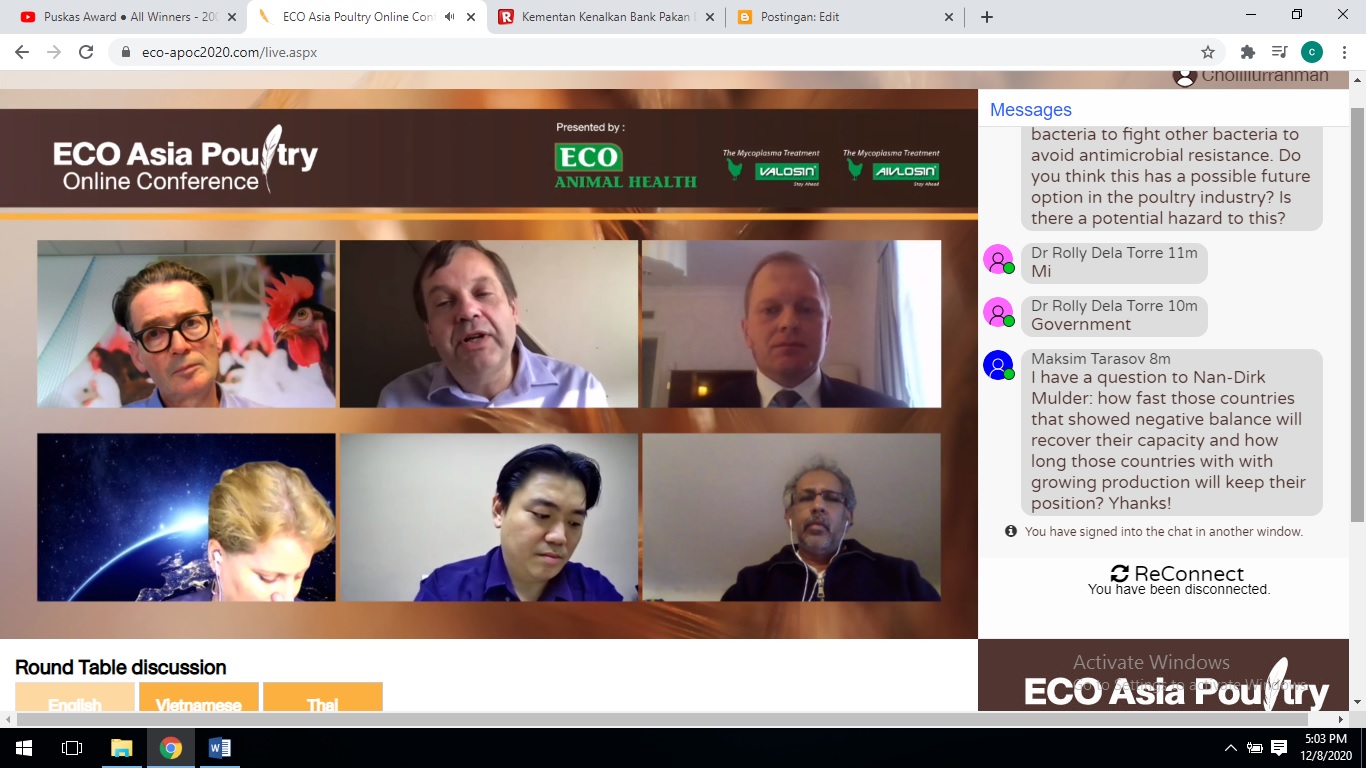
Task: Go back using the browser back arrow
Action: click(22, 52)
